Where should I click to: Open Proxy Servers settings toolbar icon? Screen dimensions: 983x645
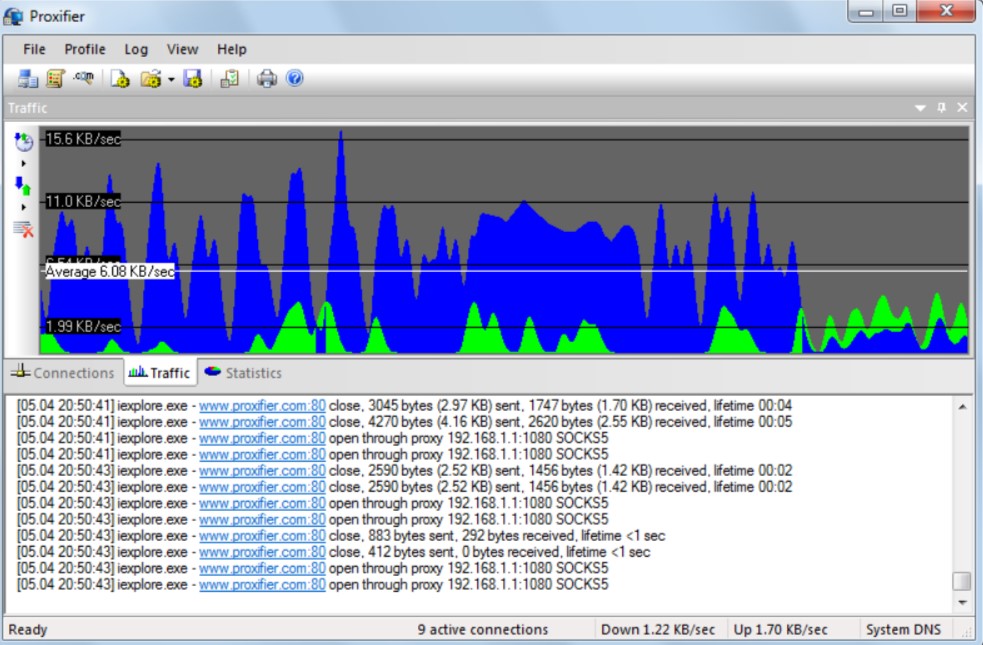pyautogui.click(x=28, y=79)
